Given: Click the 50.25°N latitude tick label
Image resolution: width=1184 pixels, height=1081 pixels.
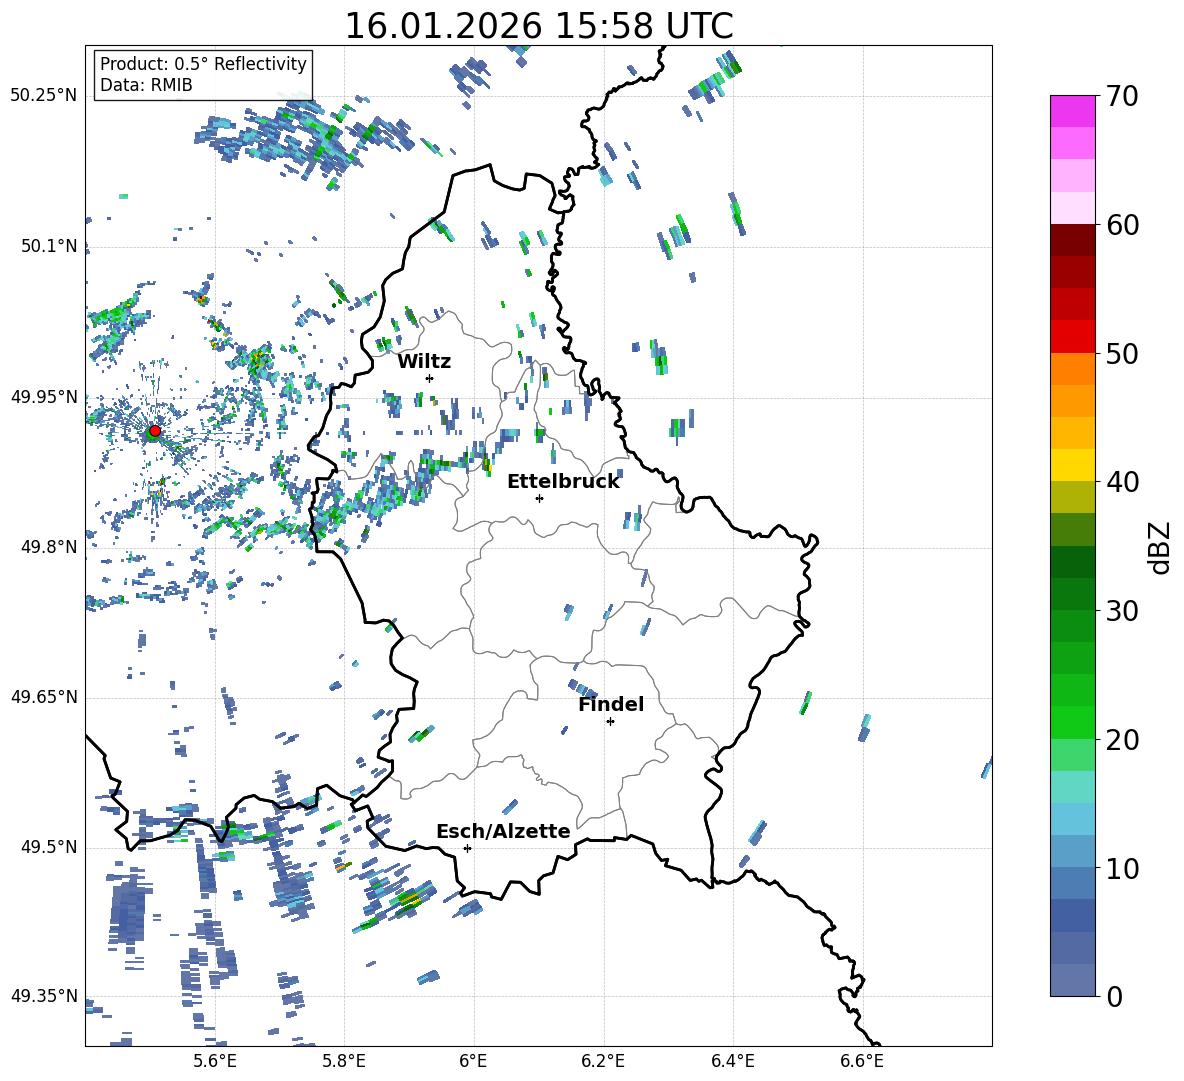Looking at the screenshot, I should (44, 95).
